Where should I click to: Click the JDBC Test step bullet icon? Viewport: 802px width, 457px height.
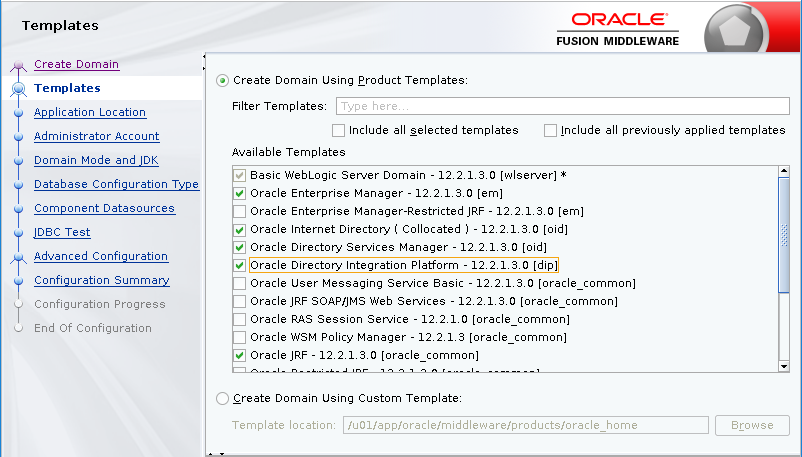[x=18, y=233]
